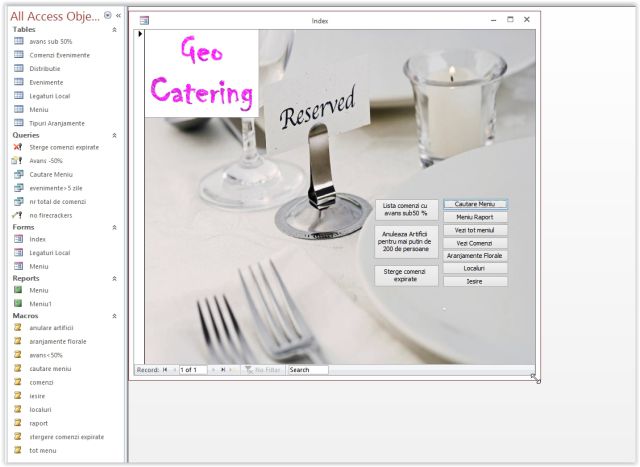Collapse the Tables group
Screen dimensions: 640x467
[115, 29]
